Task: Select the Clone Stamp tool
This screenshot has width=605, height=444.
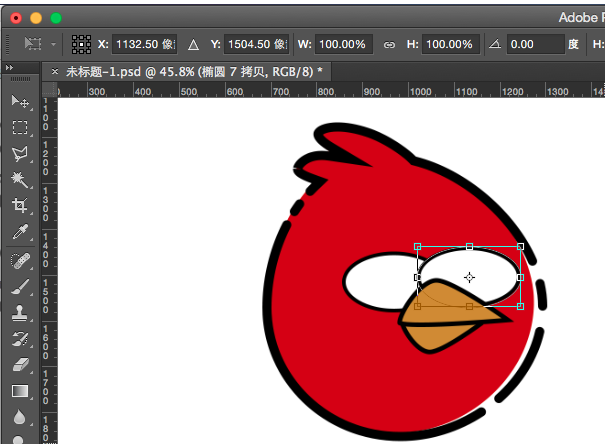Action: pos(20,313)
